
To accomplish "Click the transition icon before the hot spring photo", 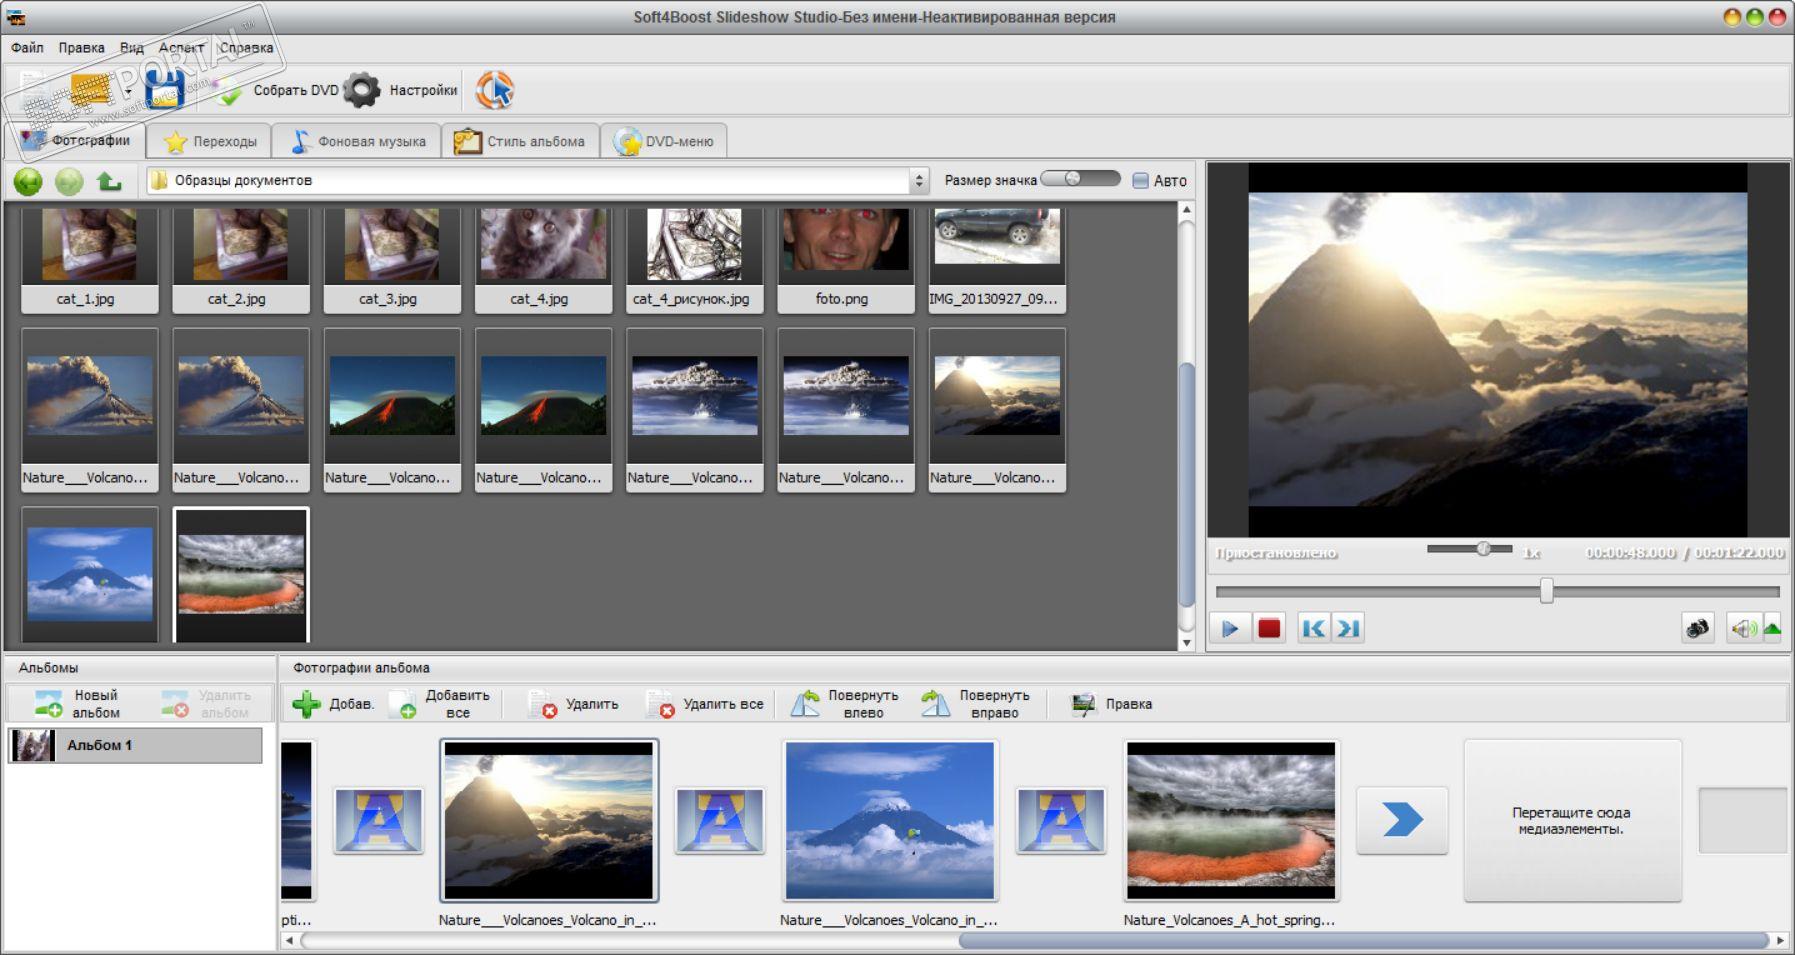I will pyautogui.click(x=1061, y=820).
